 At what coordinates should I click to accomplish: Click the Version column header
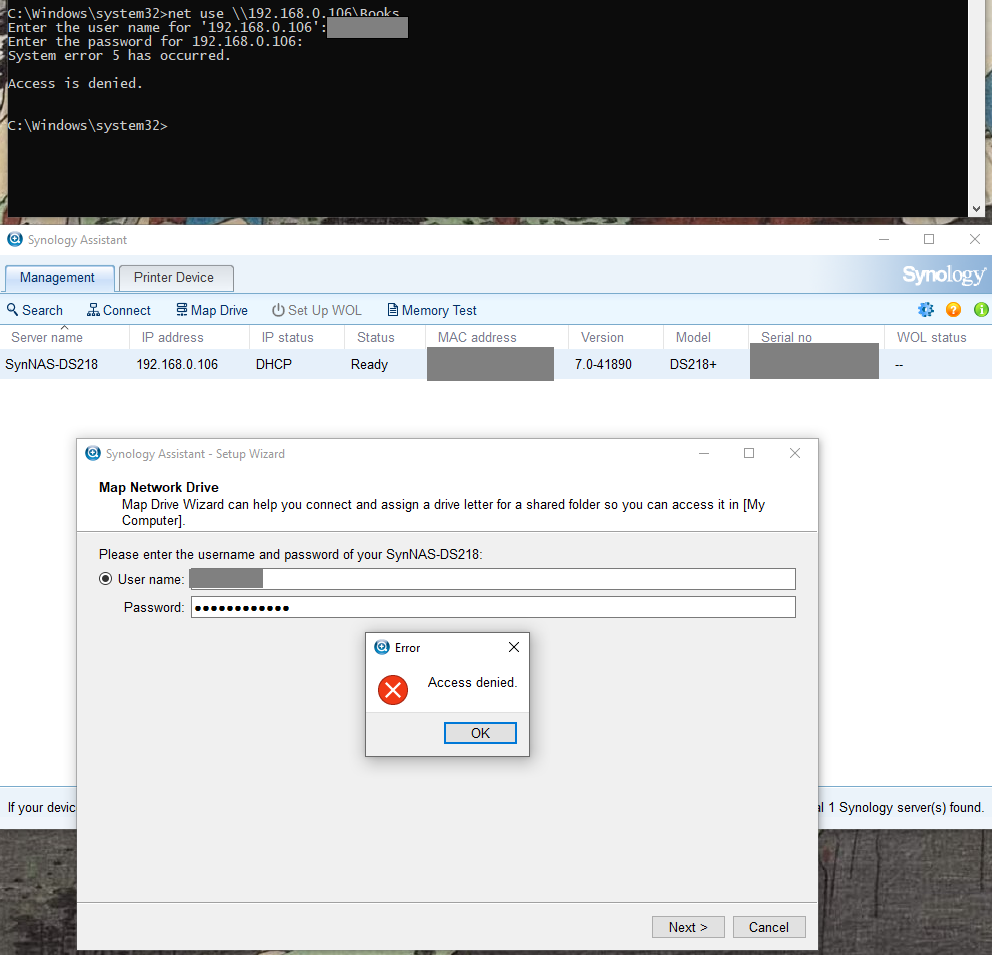(x=616, y=337)
